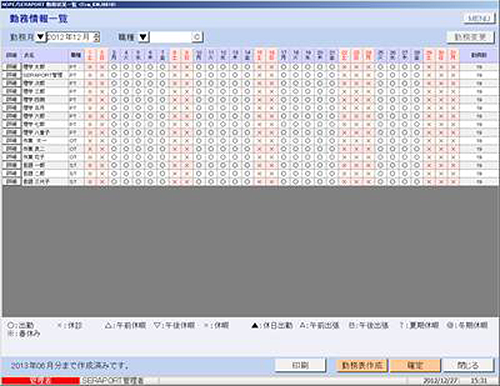
Task: Click the 印刷 print button
Action: click(300, 365)
